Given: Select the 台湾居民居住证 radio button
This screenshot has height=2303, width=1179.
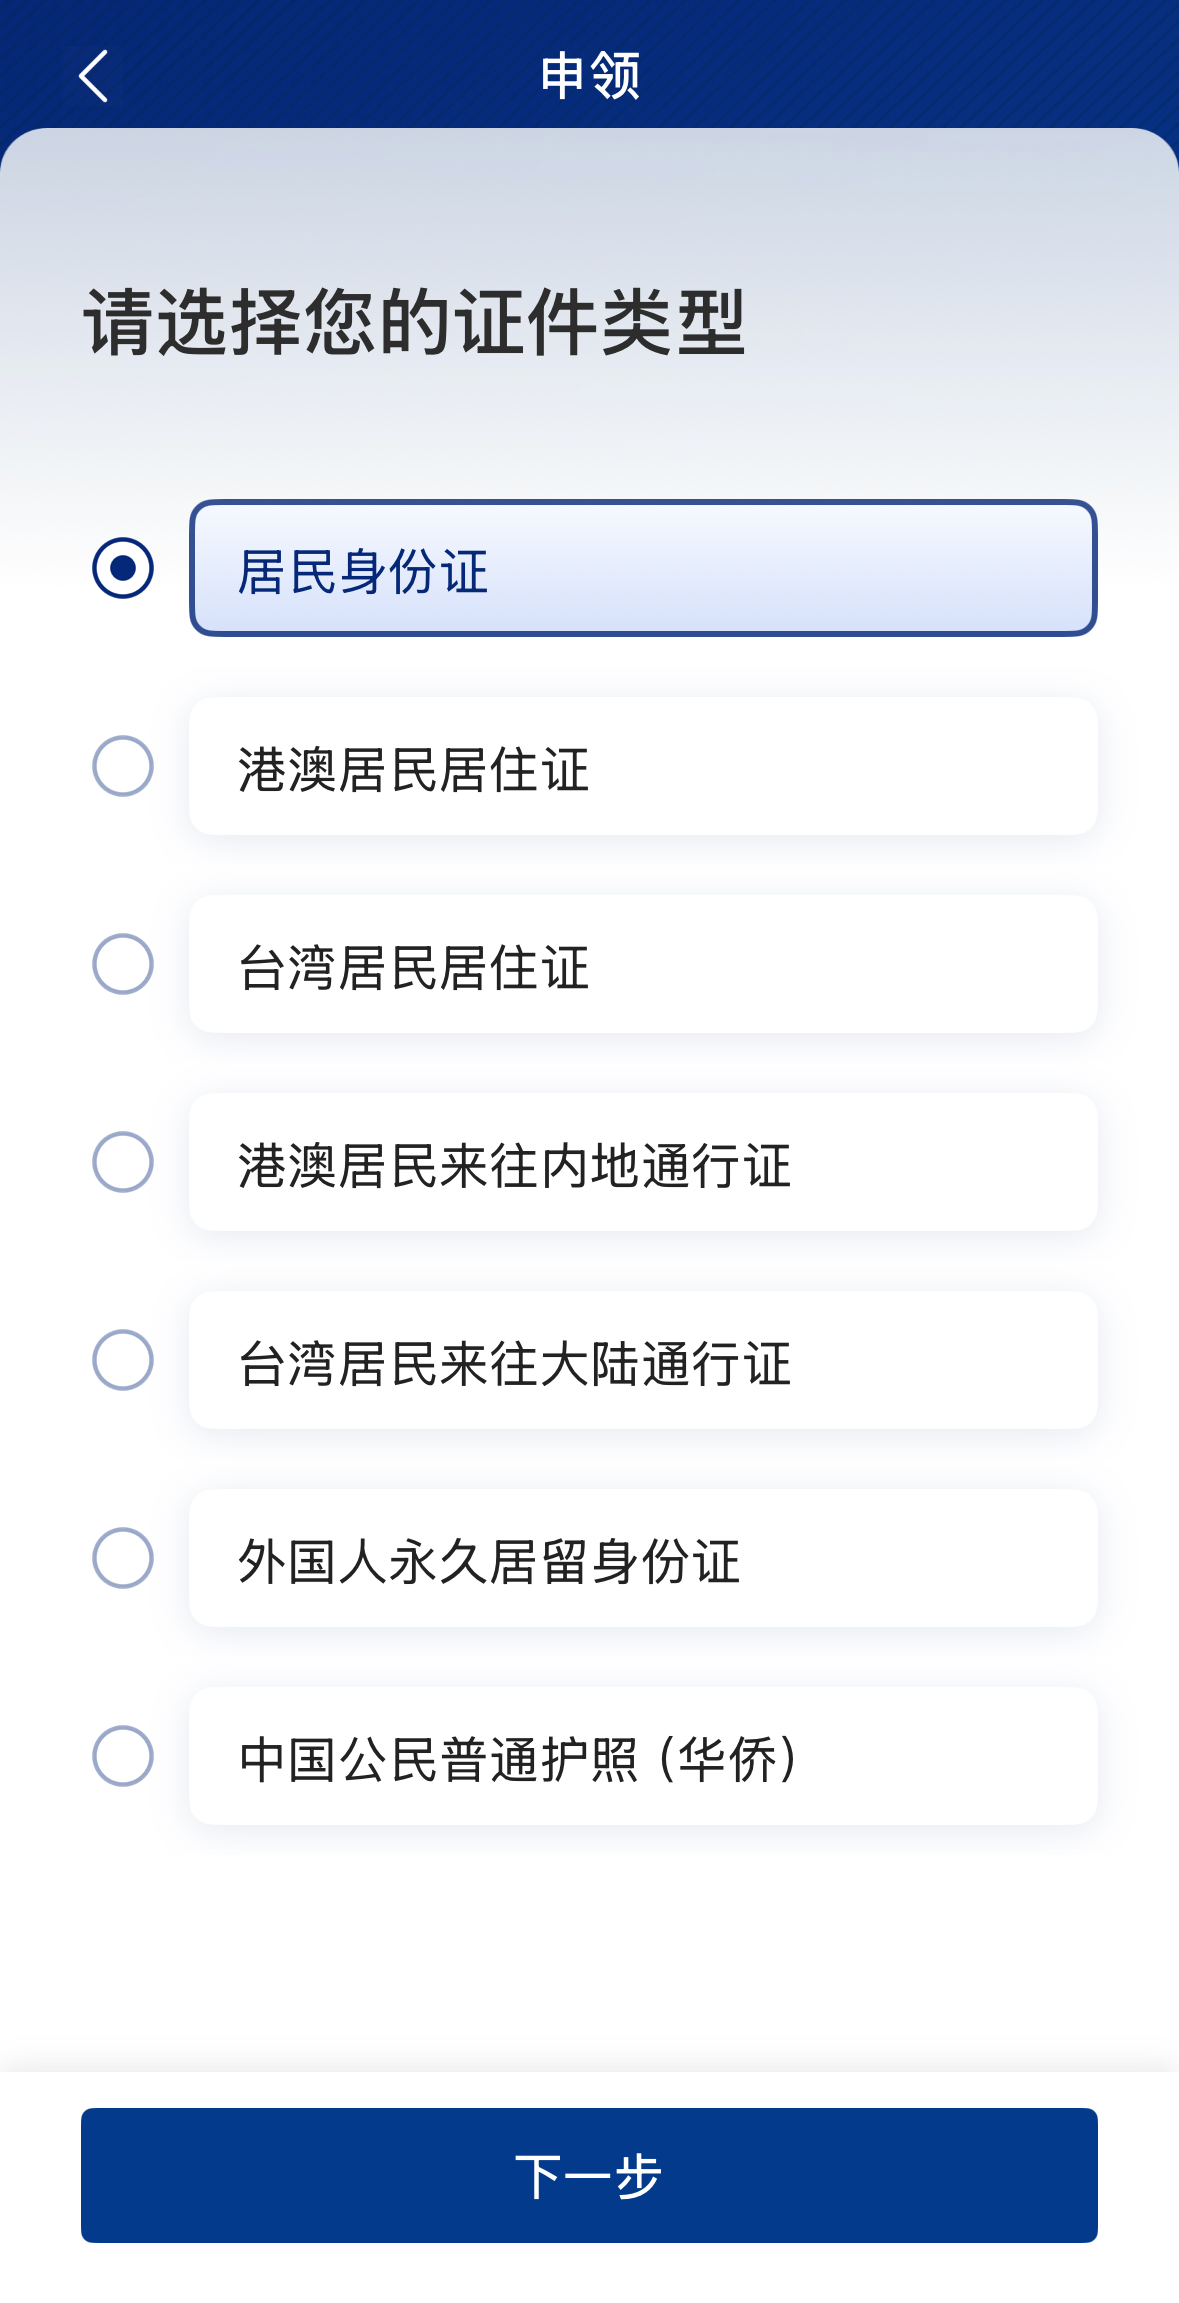Looking at the screenshot, I should tap(123, 964).
